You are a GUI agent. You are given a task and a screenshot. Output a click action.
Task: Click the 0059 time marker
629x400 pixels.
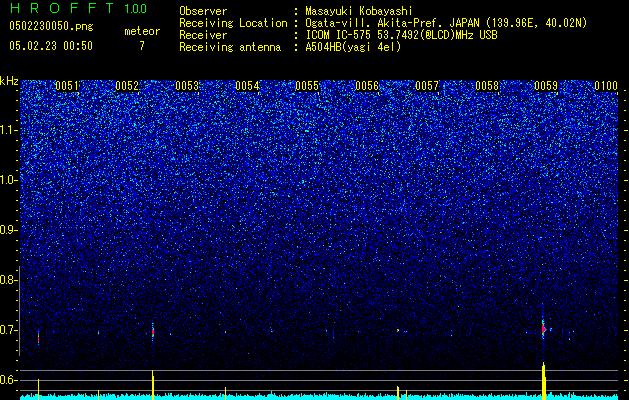tap(546, 86)
